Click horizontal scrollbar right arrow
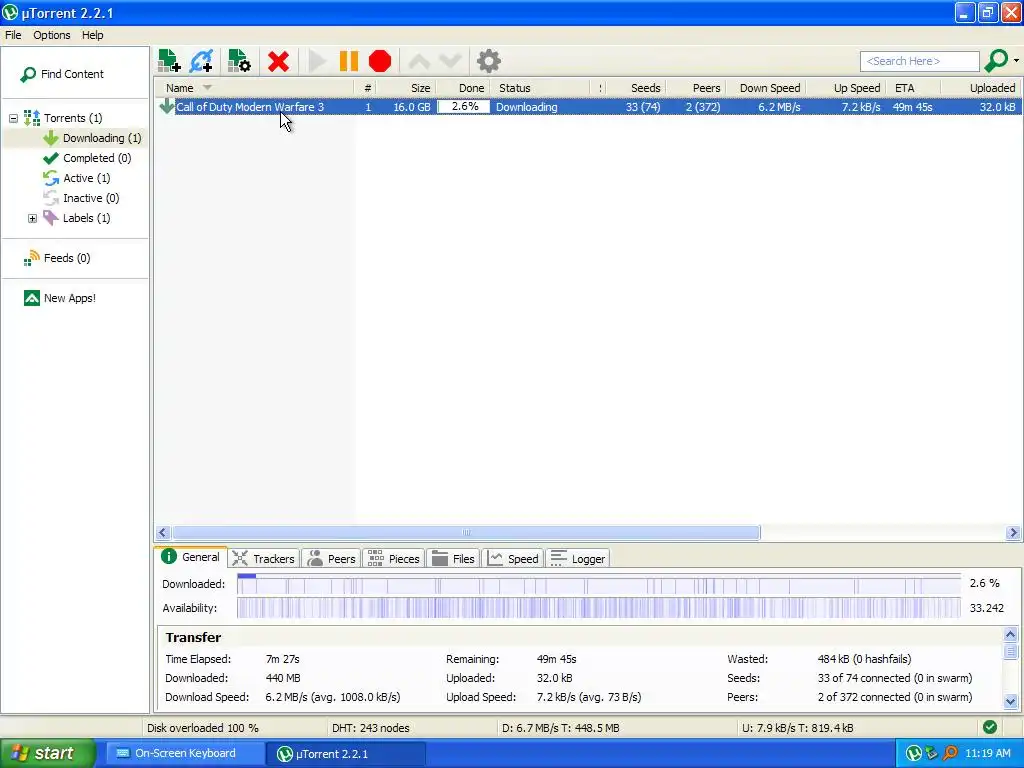 point(1013,532)
